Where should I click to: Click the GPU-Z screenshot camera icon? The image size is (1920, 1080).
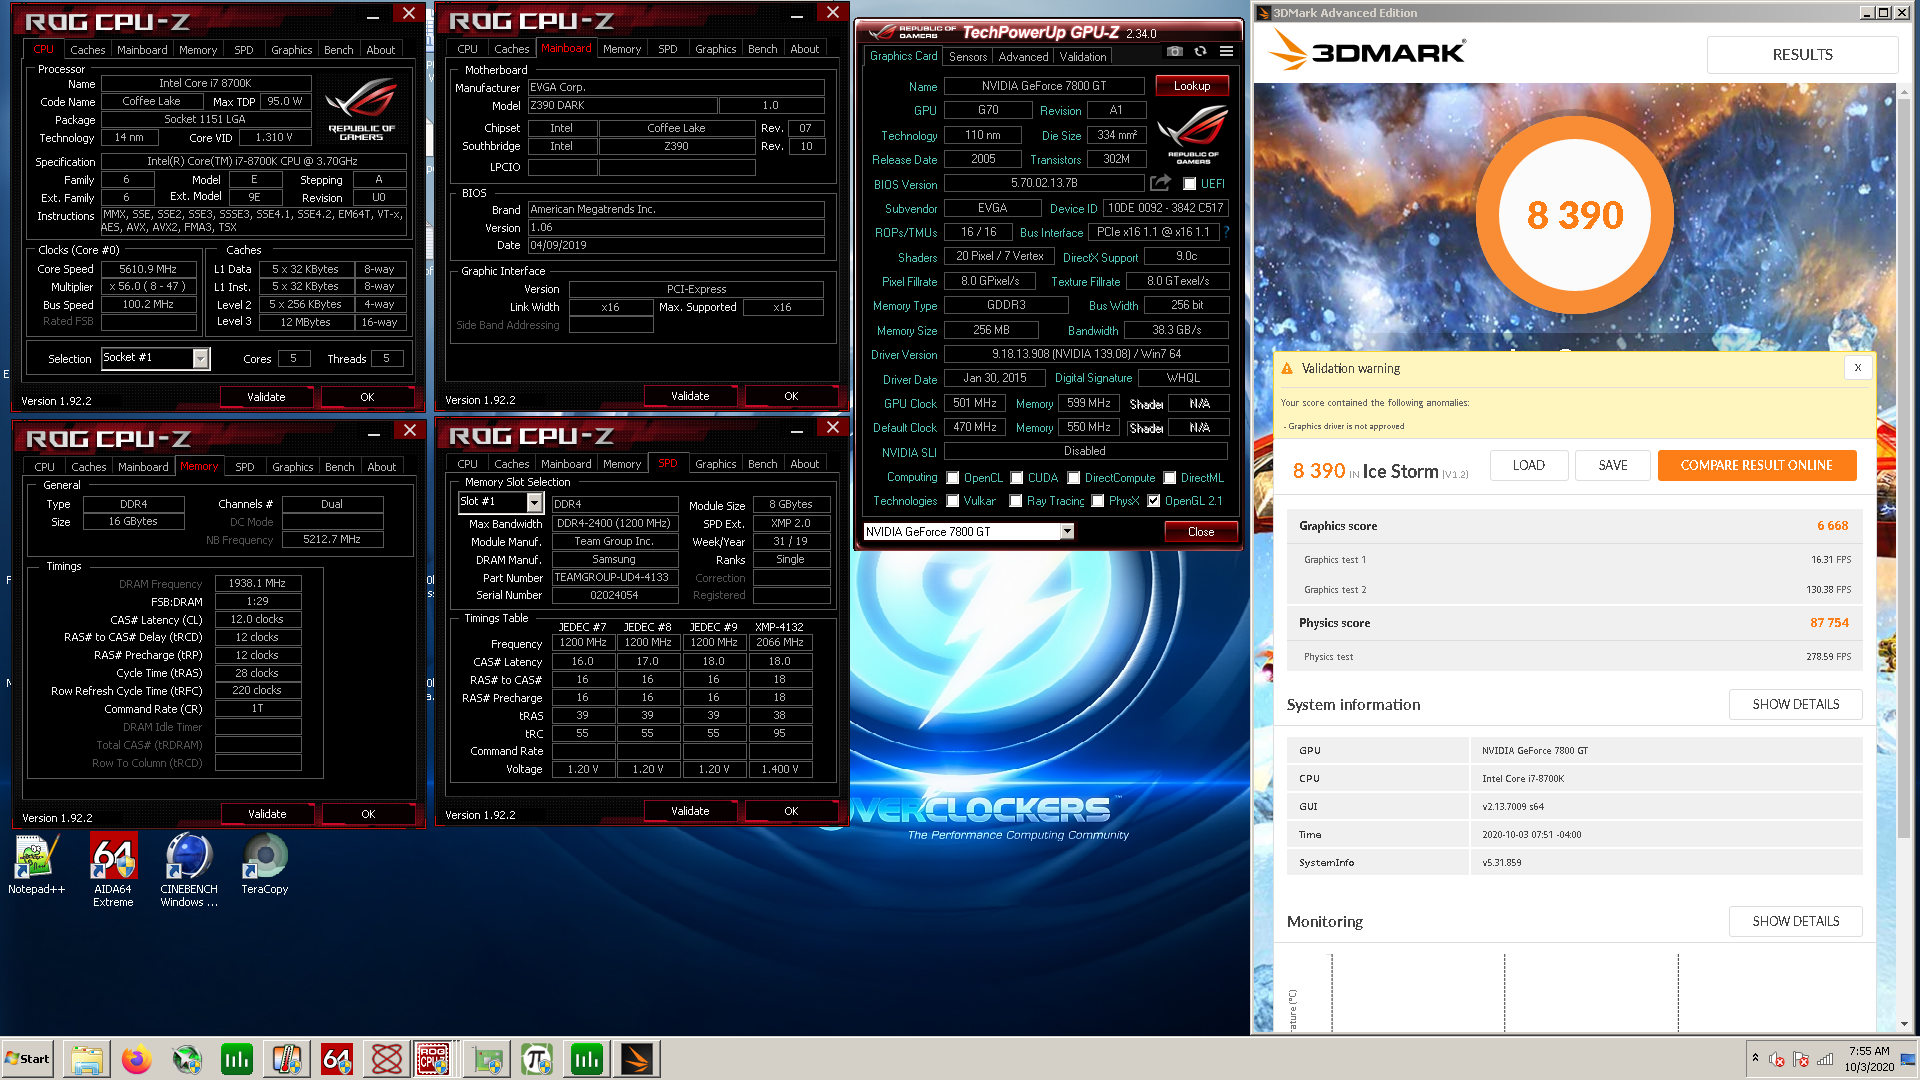[x=1174, y=51]
